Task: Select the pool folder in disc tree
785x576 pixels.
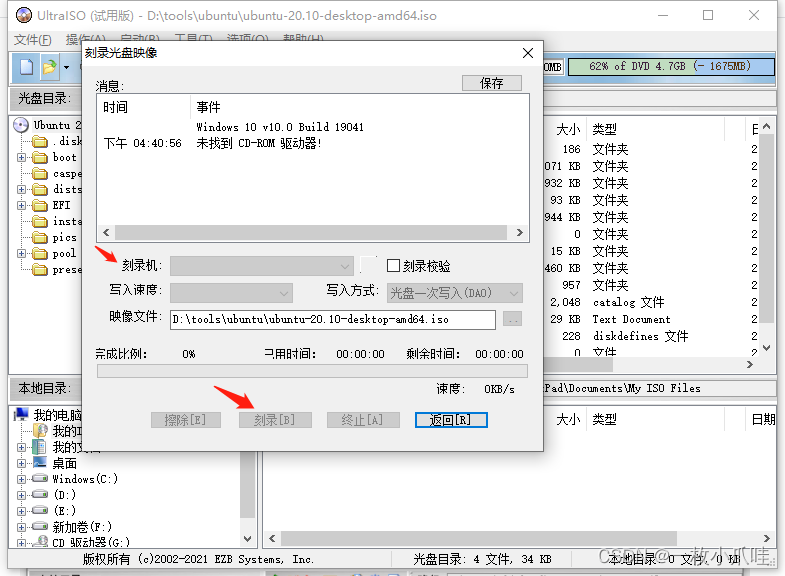Action: pos(64,254)
